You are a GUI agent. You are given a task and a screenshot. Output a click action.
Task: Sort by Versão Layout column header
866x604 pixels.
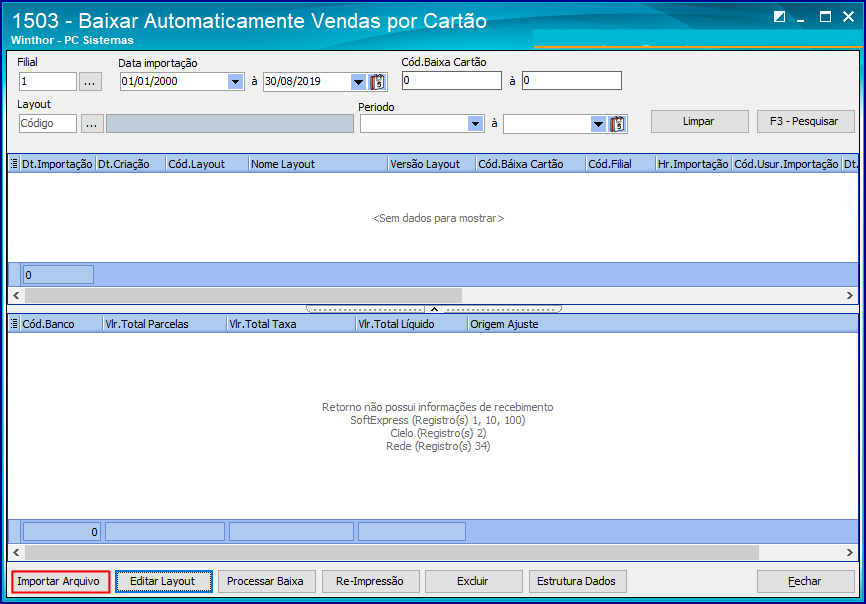[x=432, y=164]
